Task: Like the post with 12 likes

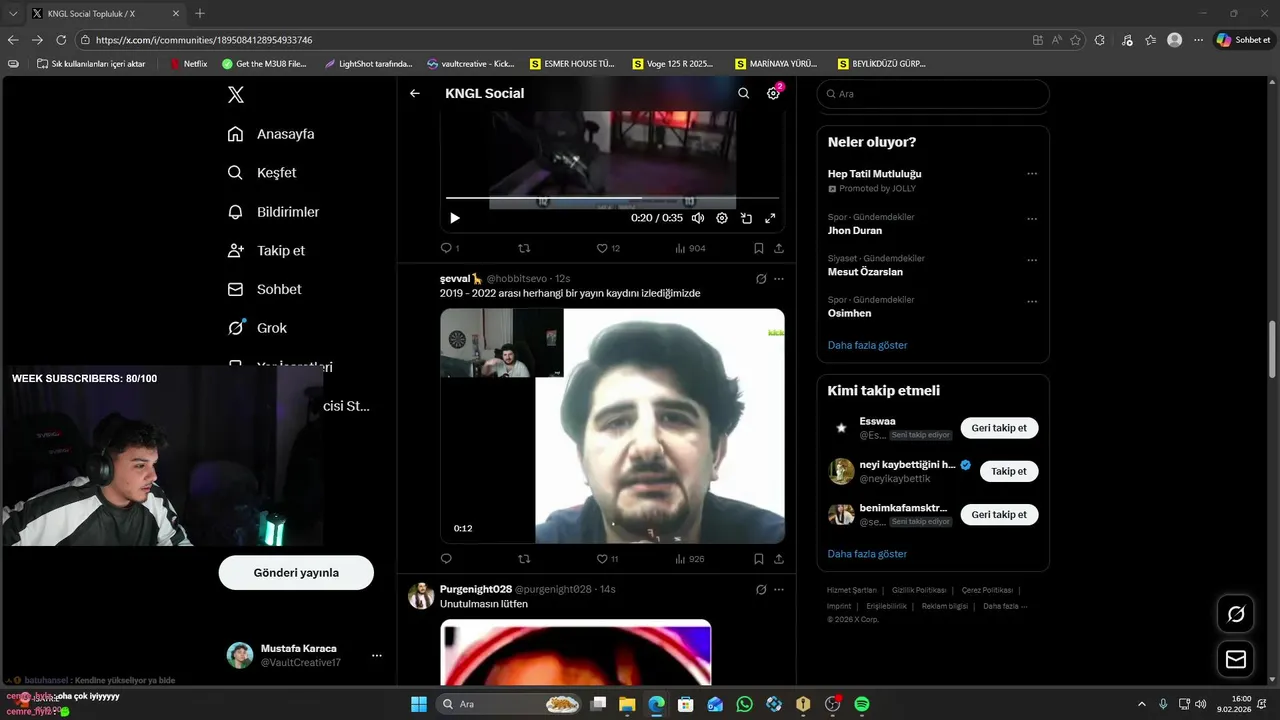Action: (x=608, y=248)
